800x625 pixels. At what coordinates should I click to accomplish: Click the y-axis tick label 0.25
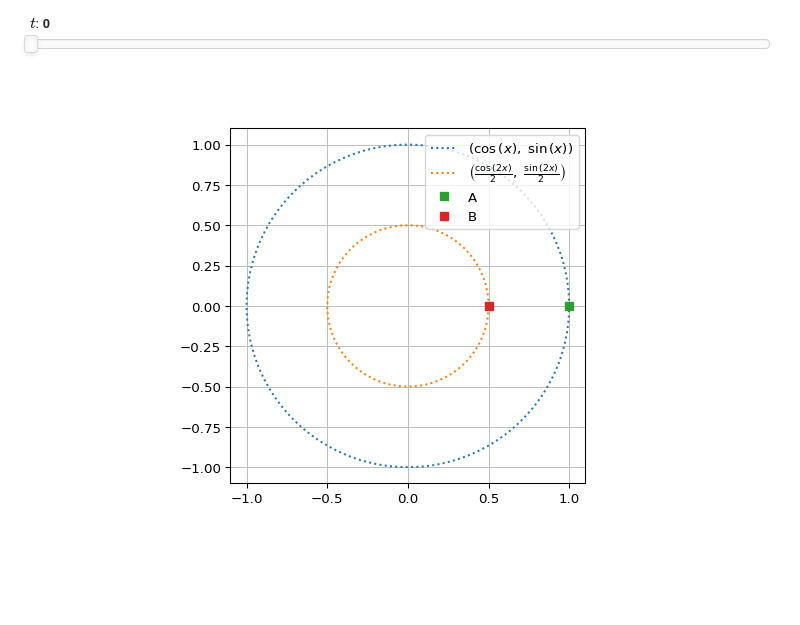[x=206, y=267]
